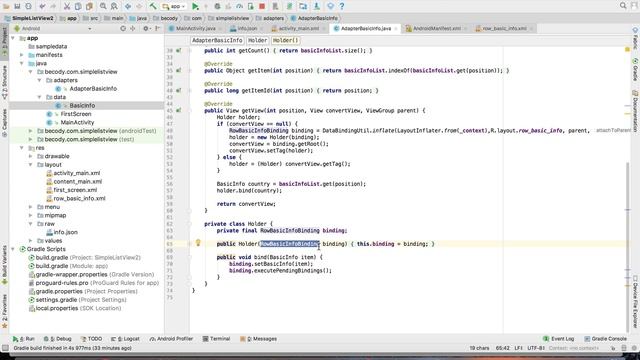Expand the drawable folder

[31, 156]
